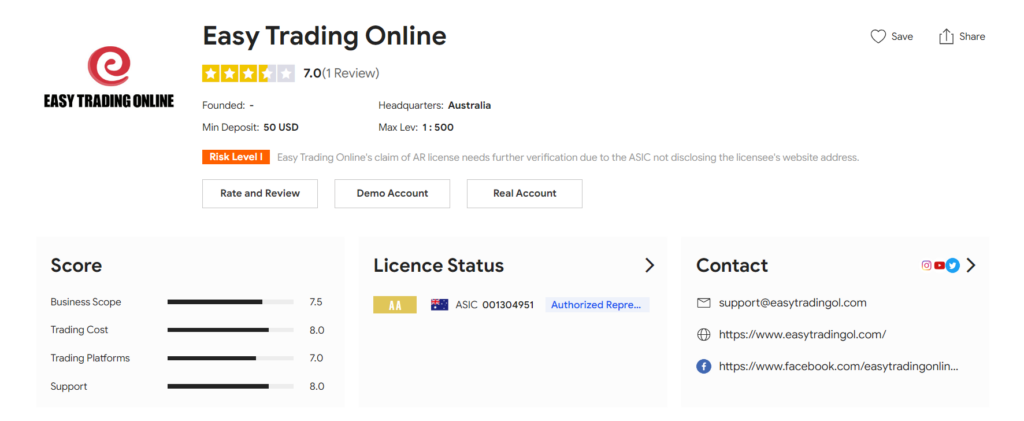Click the Risk Level I badge
Viewport: 1024px width, 421px height.
coord(236,157)
